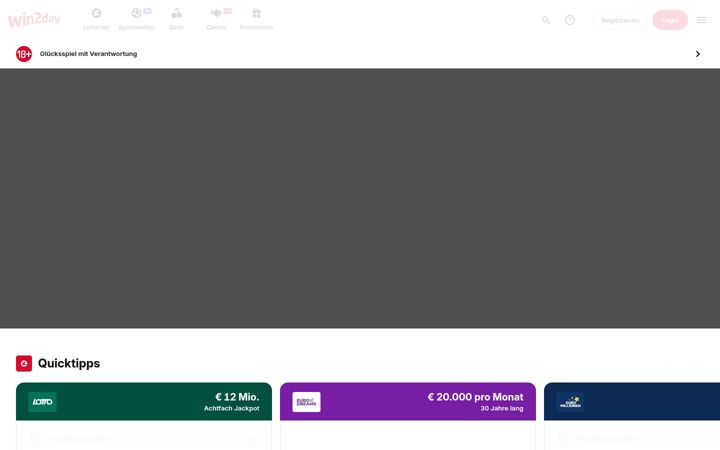720x450 pixels.
Task: Expand the responsible gaming chevron arrow
Action: point(698,54)
